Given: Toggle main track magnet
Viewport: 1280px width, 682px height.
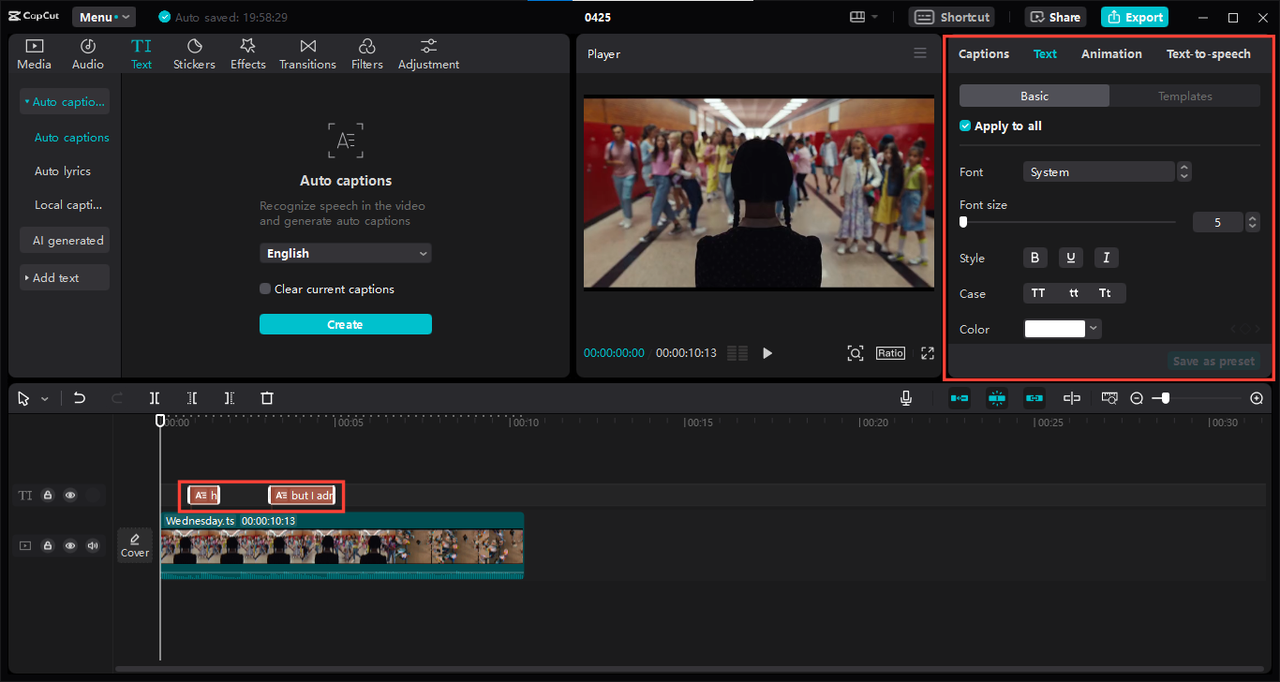Looking at the screenshot, I should 959,398.
